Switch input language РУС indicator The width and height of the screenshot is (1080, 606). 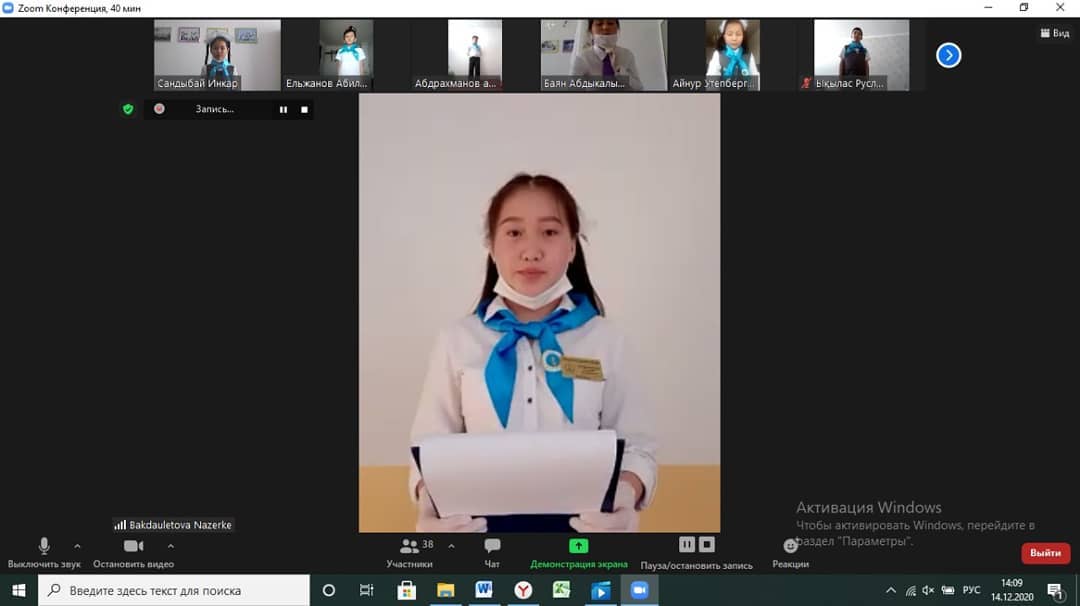(971, 590)
